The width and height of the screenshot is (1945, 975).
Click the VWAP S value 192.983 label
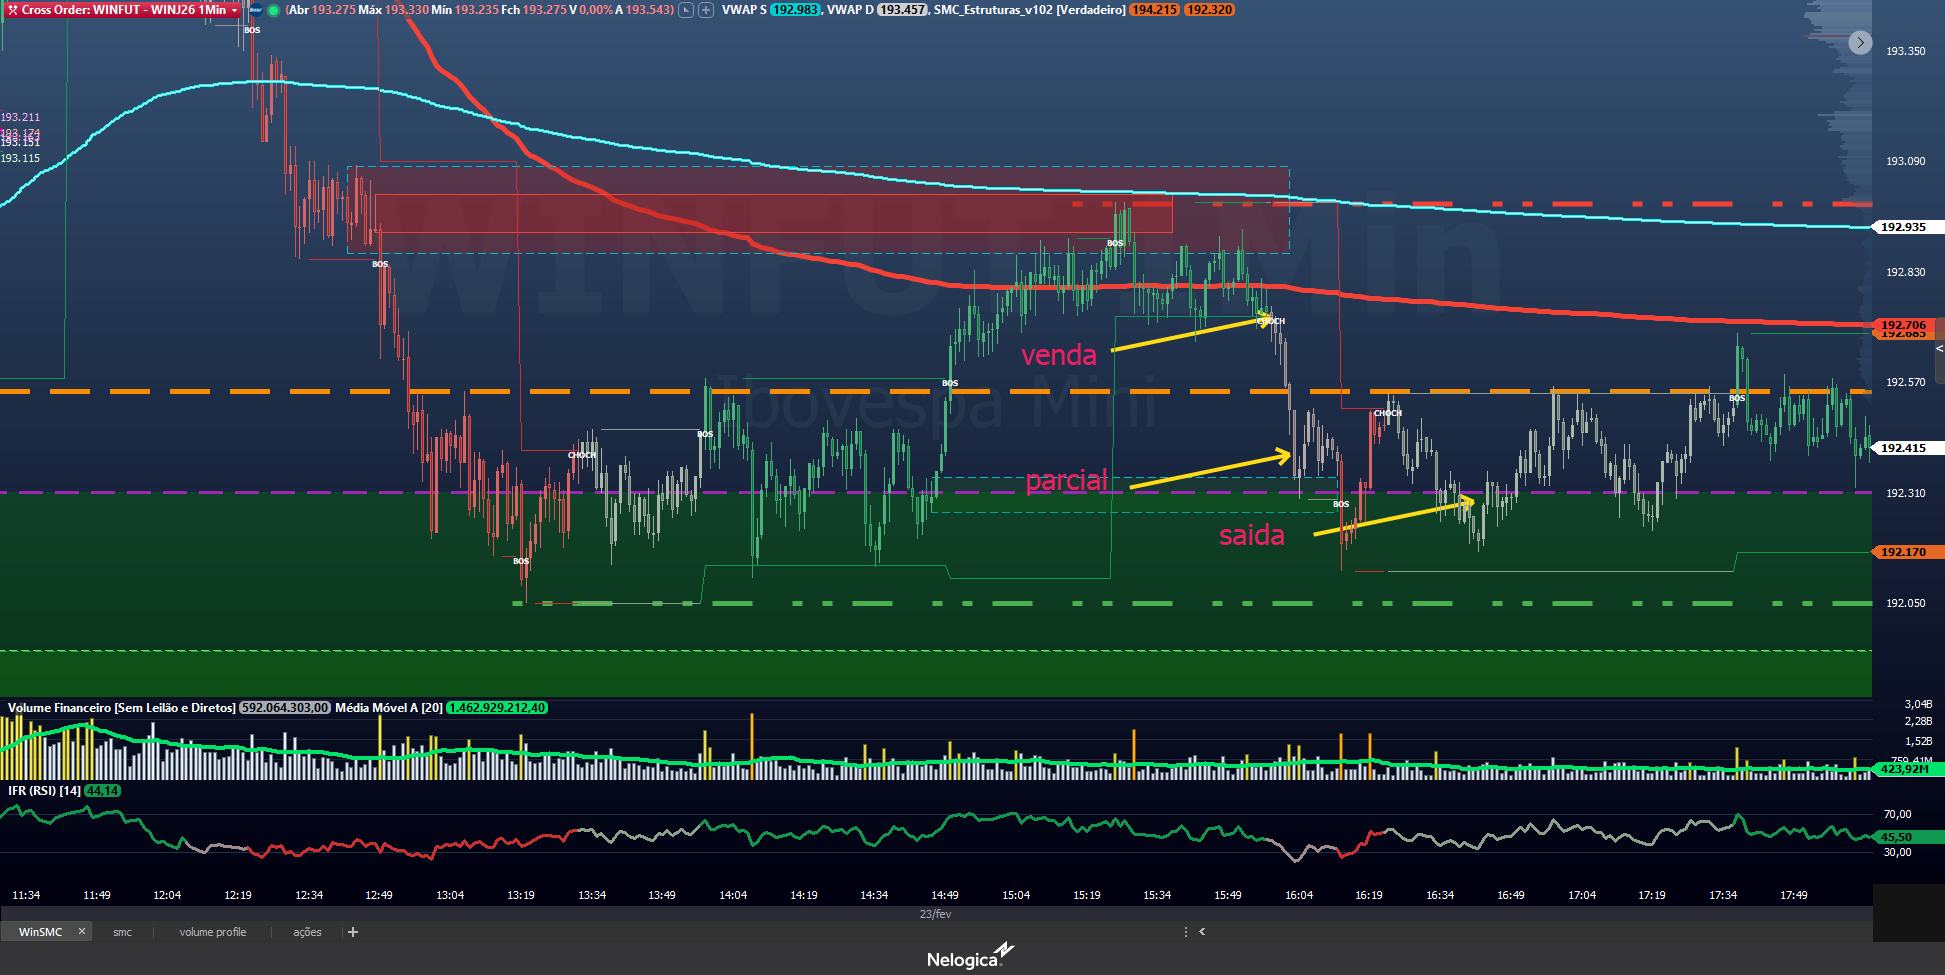[x=795, y=10]
